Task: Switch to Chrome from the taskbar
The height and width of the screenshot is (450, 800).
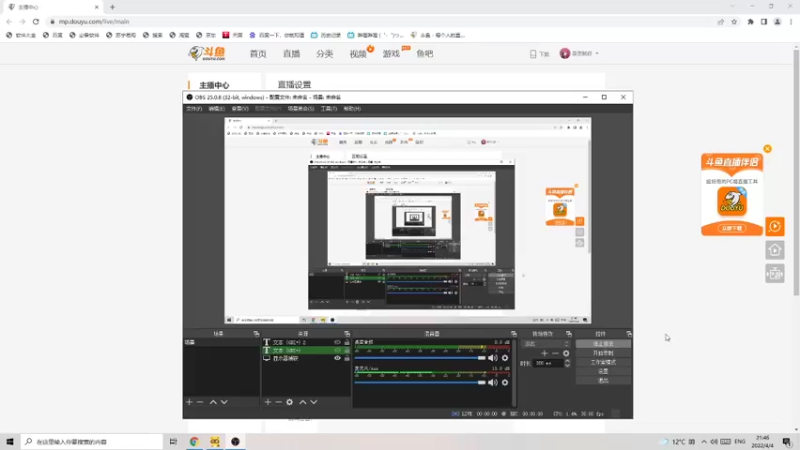Action: (x=194, y=442)
